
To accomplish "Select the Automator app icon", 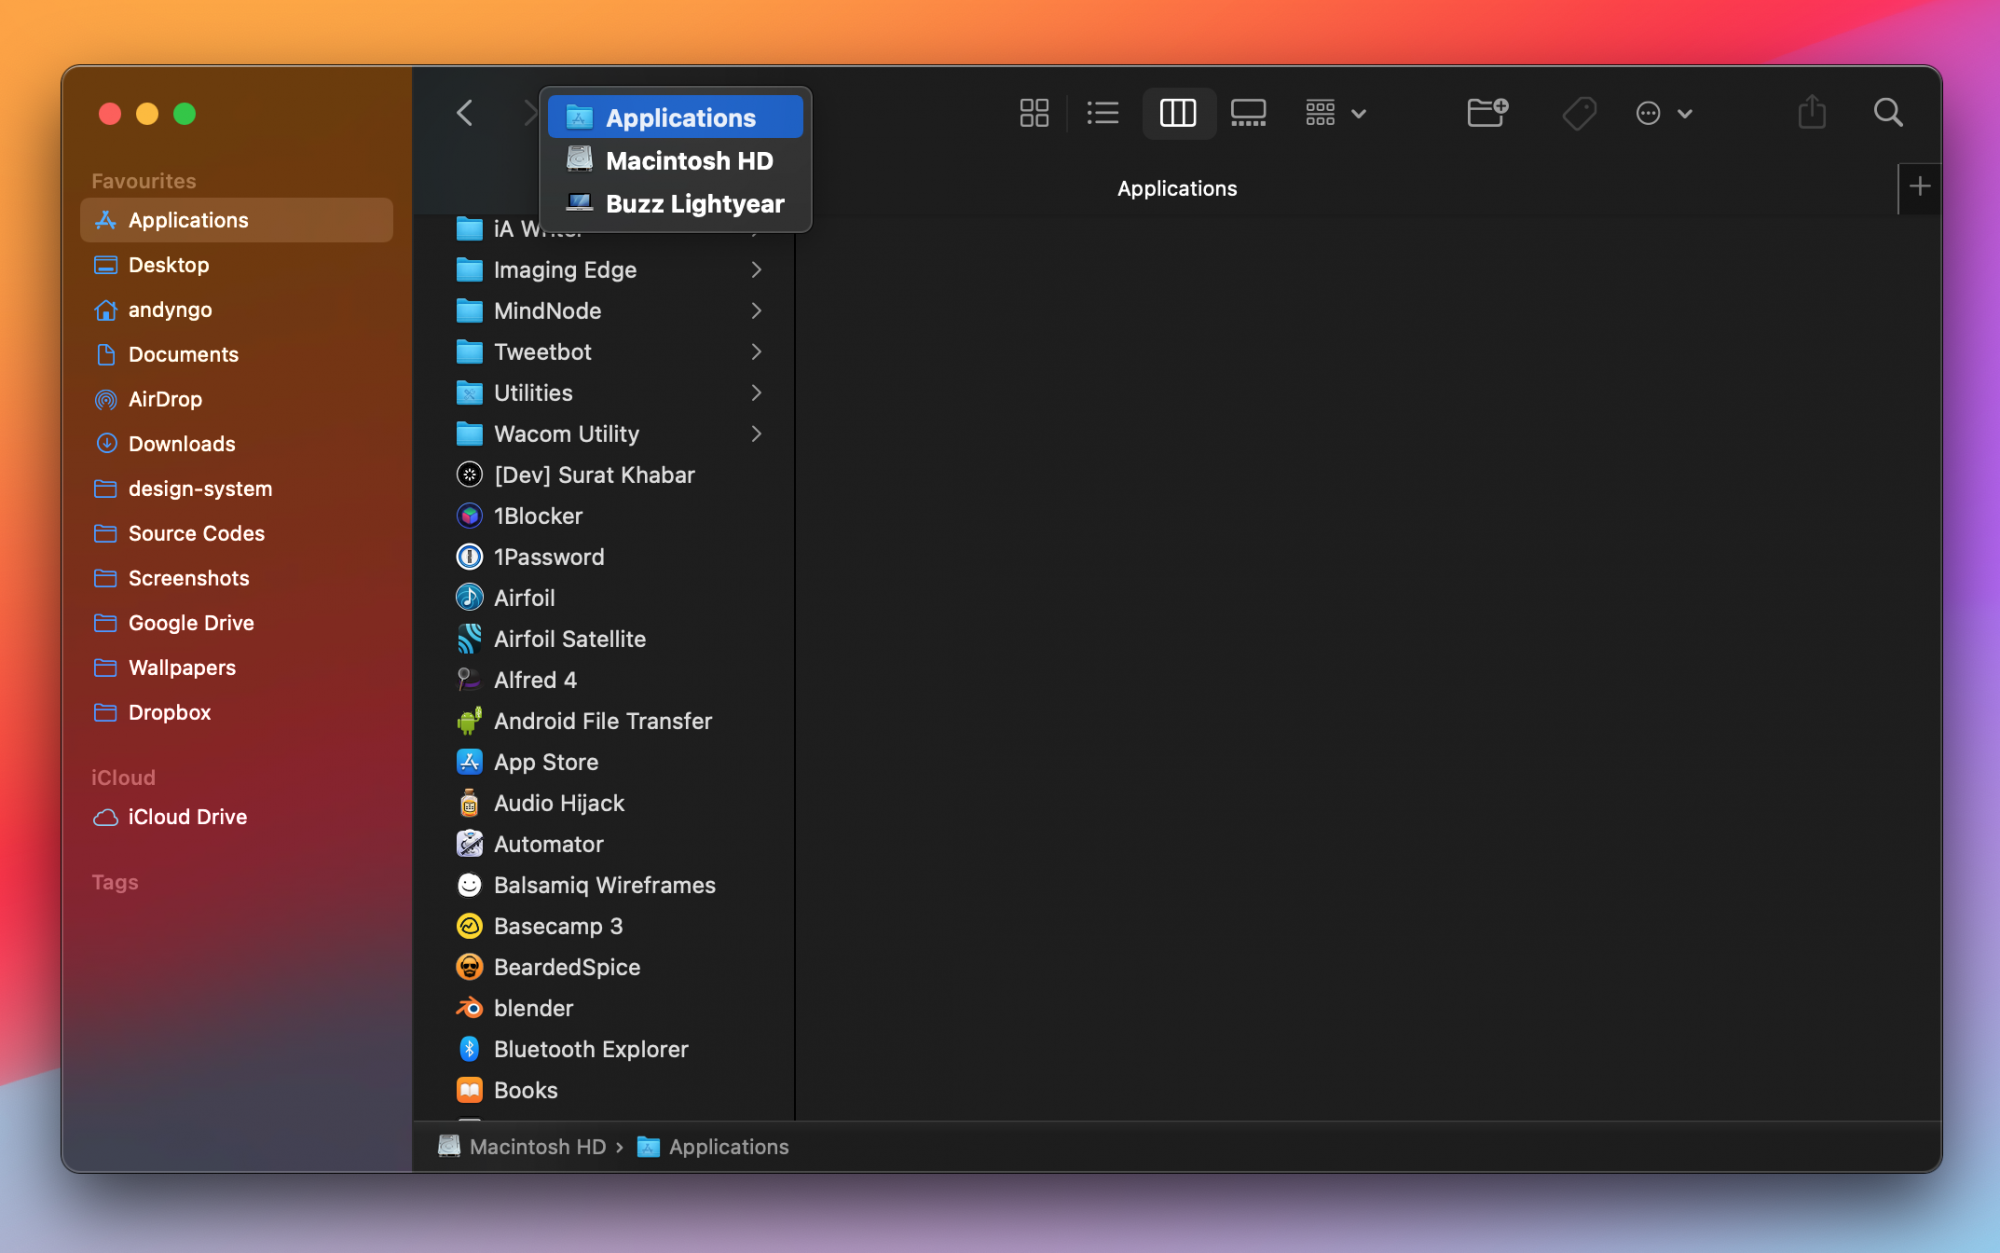I will click(469, 844).
